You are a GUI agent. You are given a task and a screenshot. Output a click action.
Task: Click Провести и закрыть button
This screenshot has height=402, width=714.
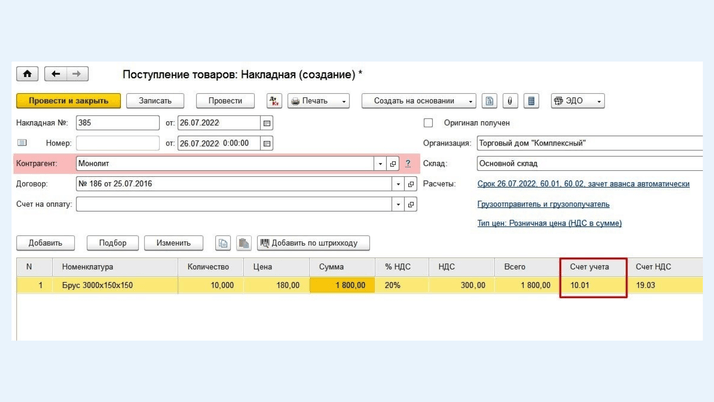(x=68, y=101)
